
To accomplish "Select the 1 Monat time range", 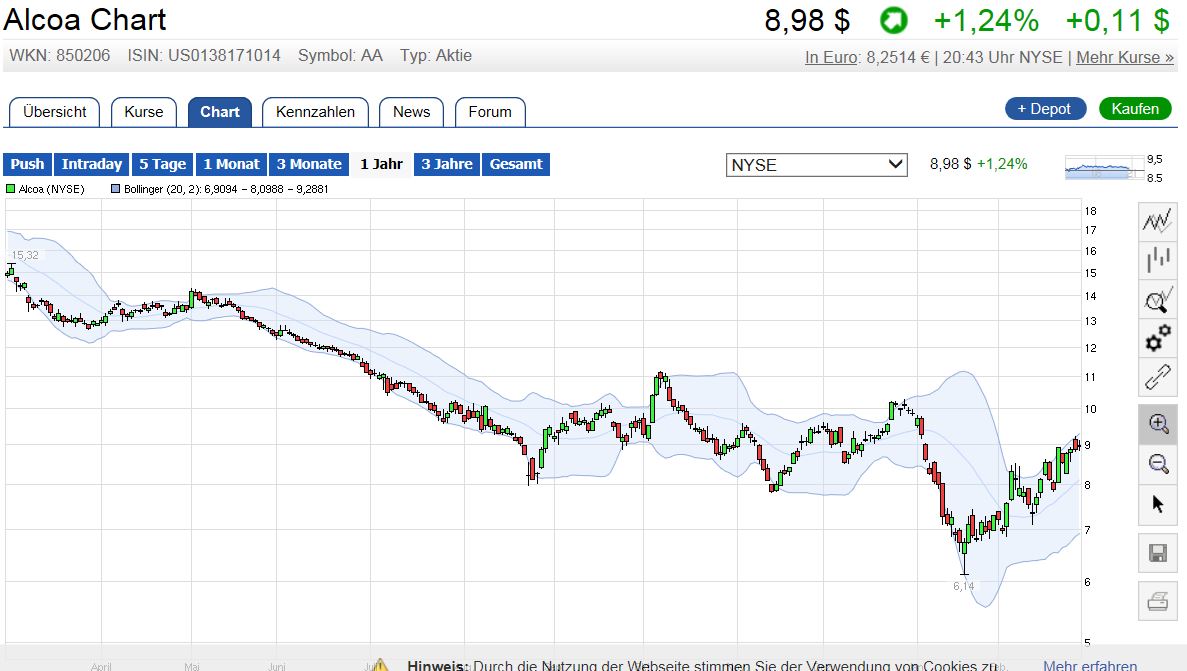I will click(231, 164).
